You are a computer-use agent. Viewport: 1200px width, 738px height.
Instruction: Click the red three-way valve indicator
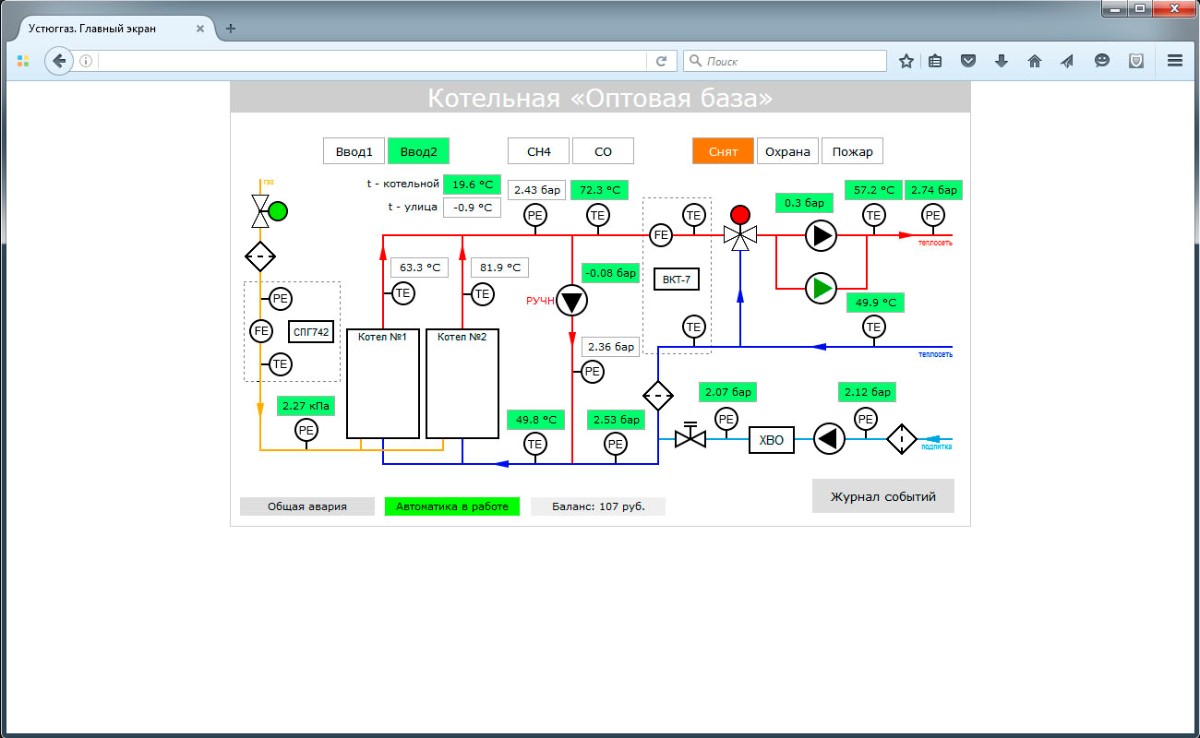click(740, 214)
